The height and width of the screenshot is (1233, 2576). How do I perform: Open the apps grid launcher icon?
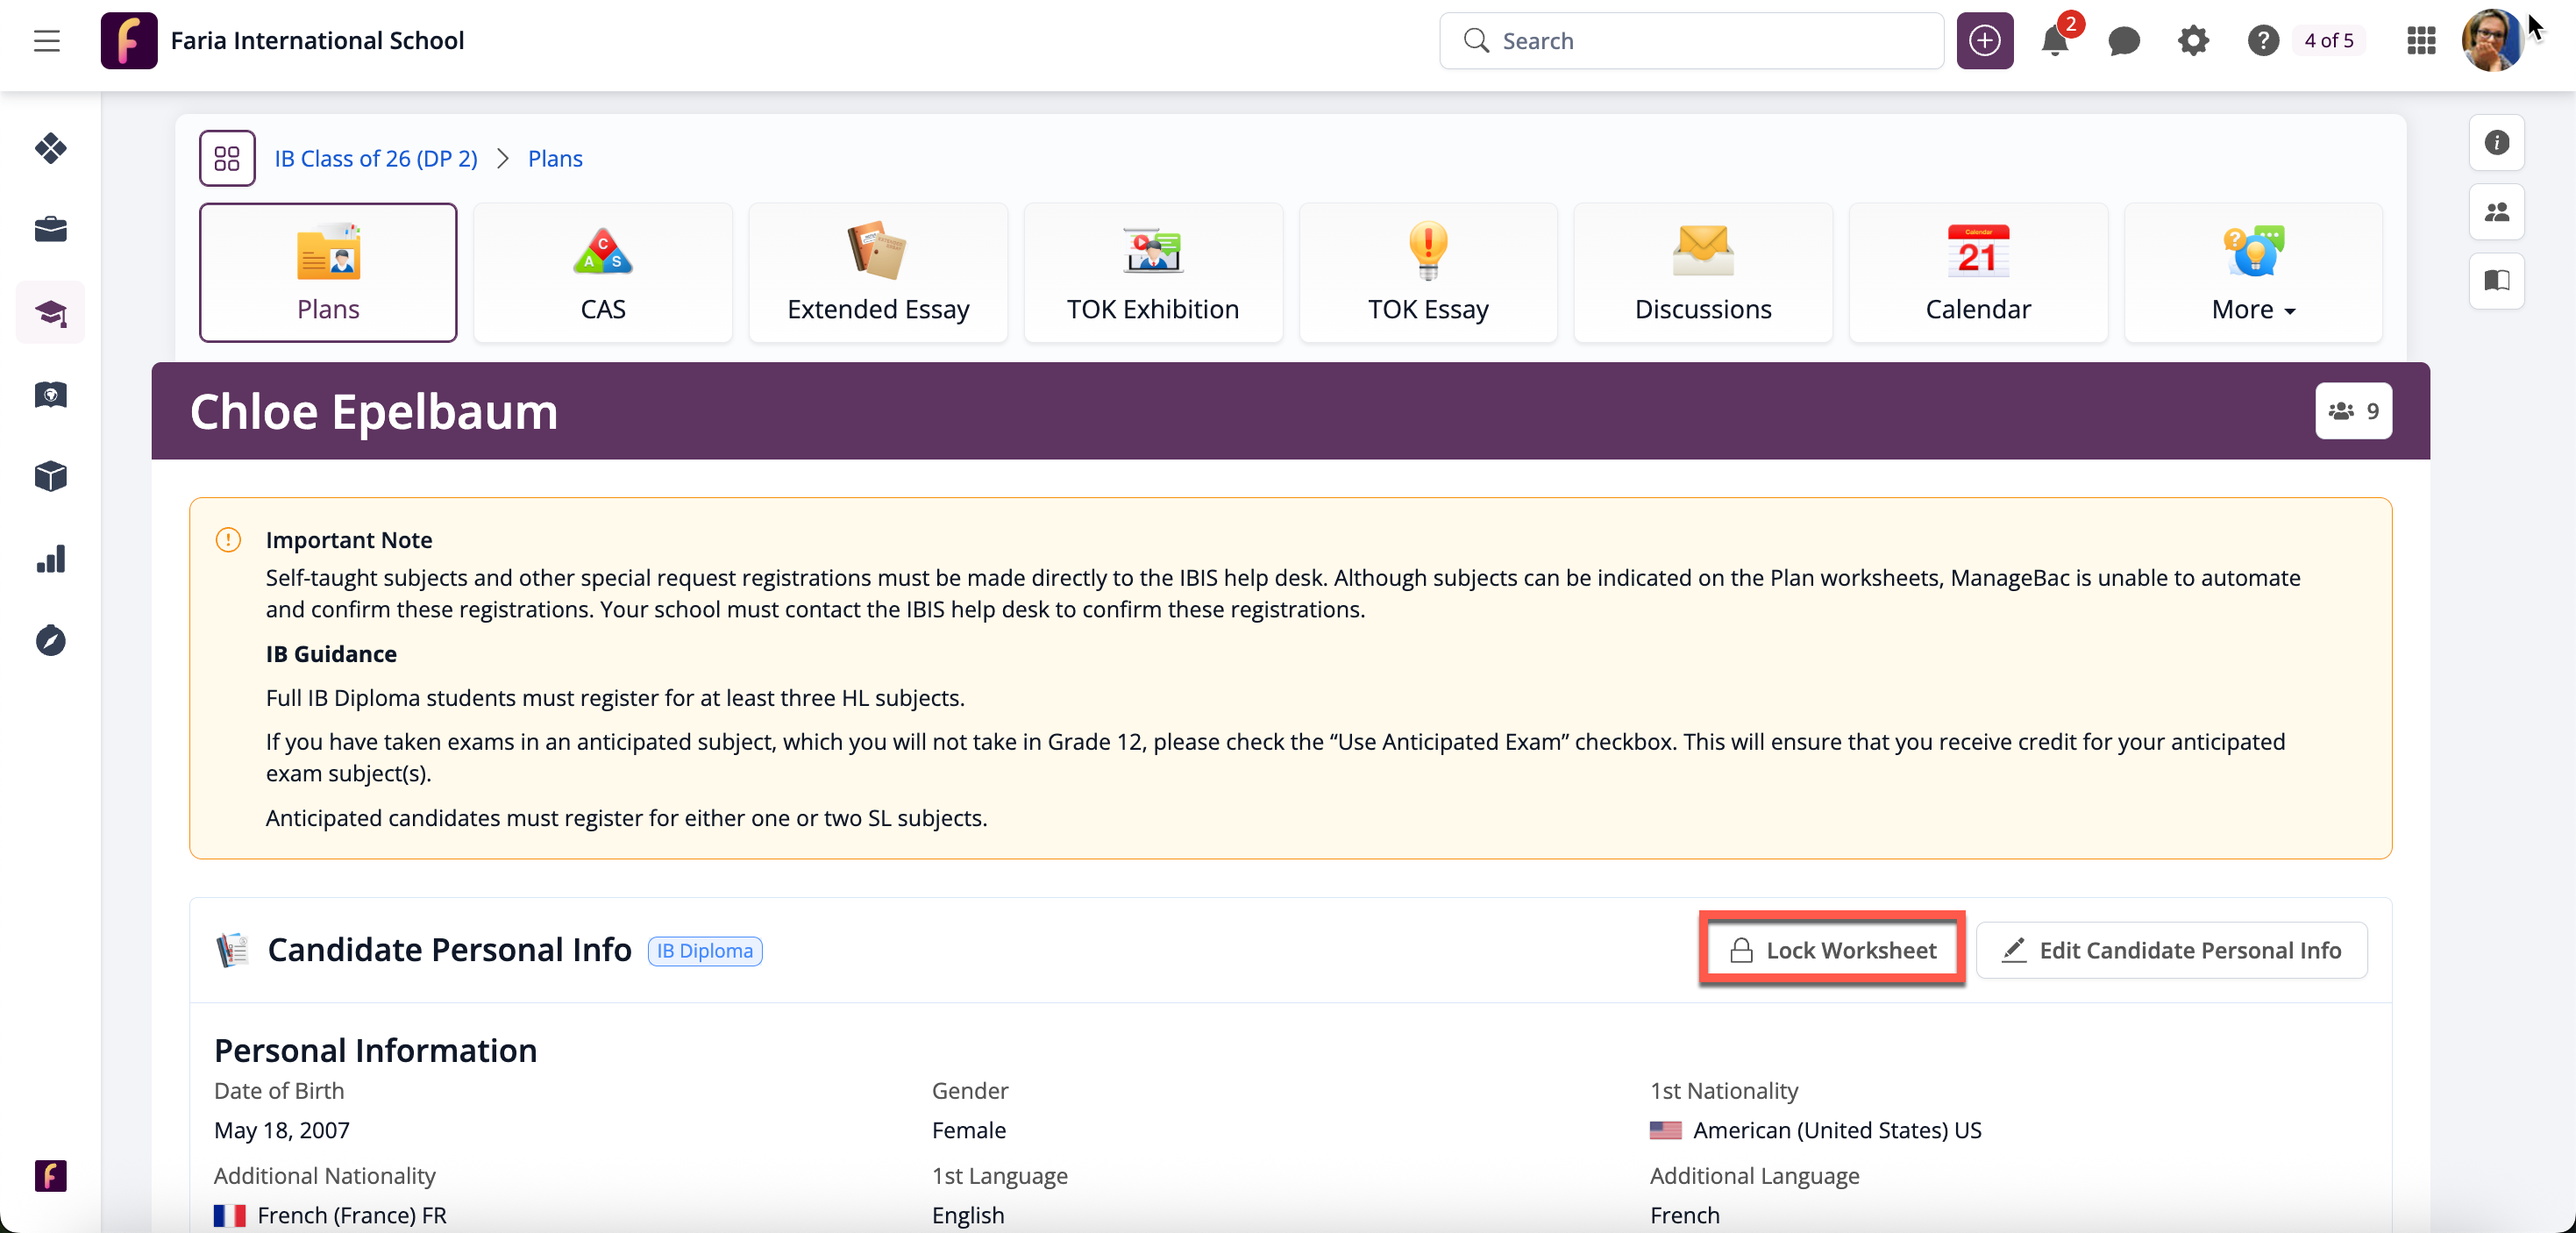pyautogui.click(x=2421, y=41)
